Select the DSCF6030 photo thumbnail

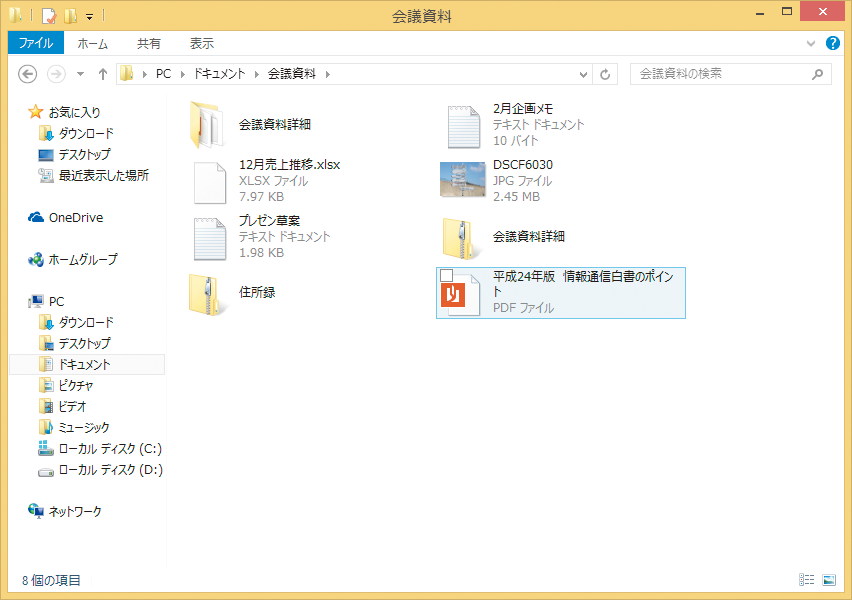(462, 179)
